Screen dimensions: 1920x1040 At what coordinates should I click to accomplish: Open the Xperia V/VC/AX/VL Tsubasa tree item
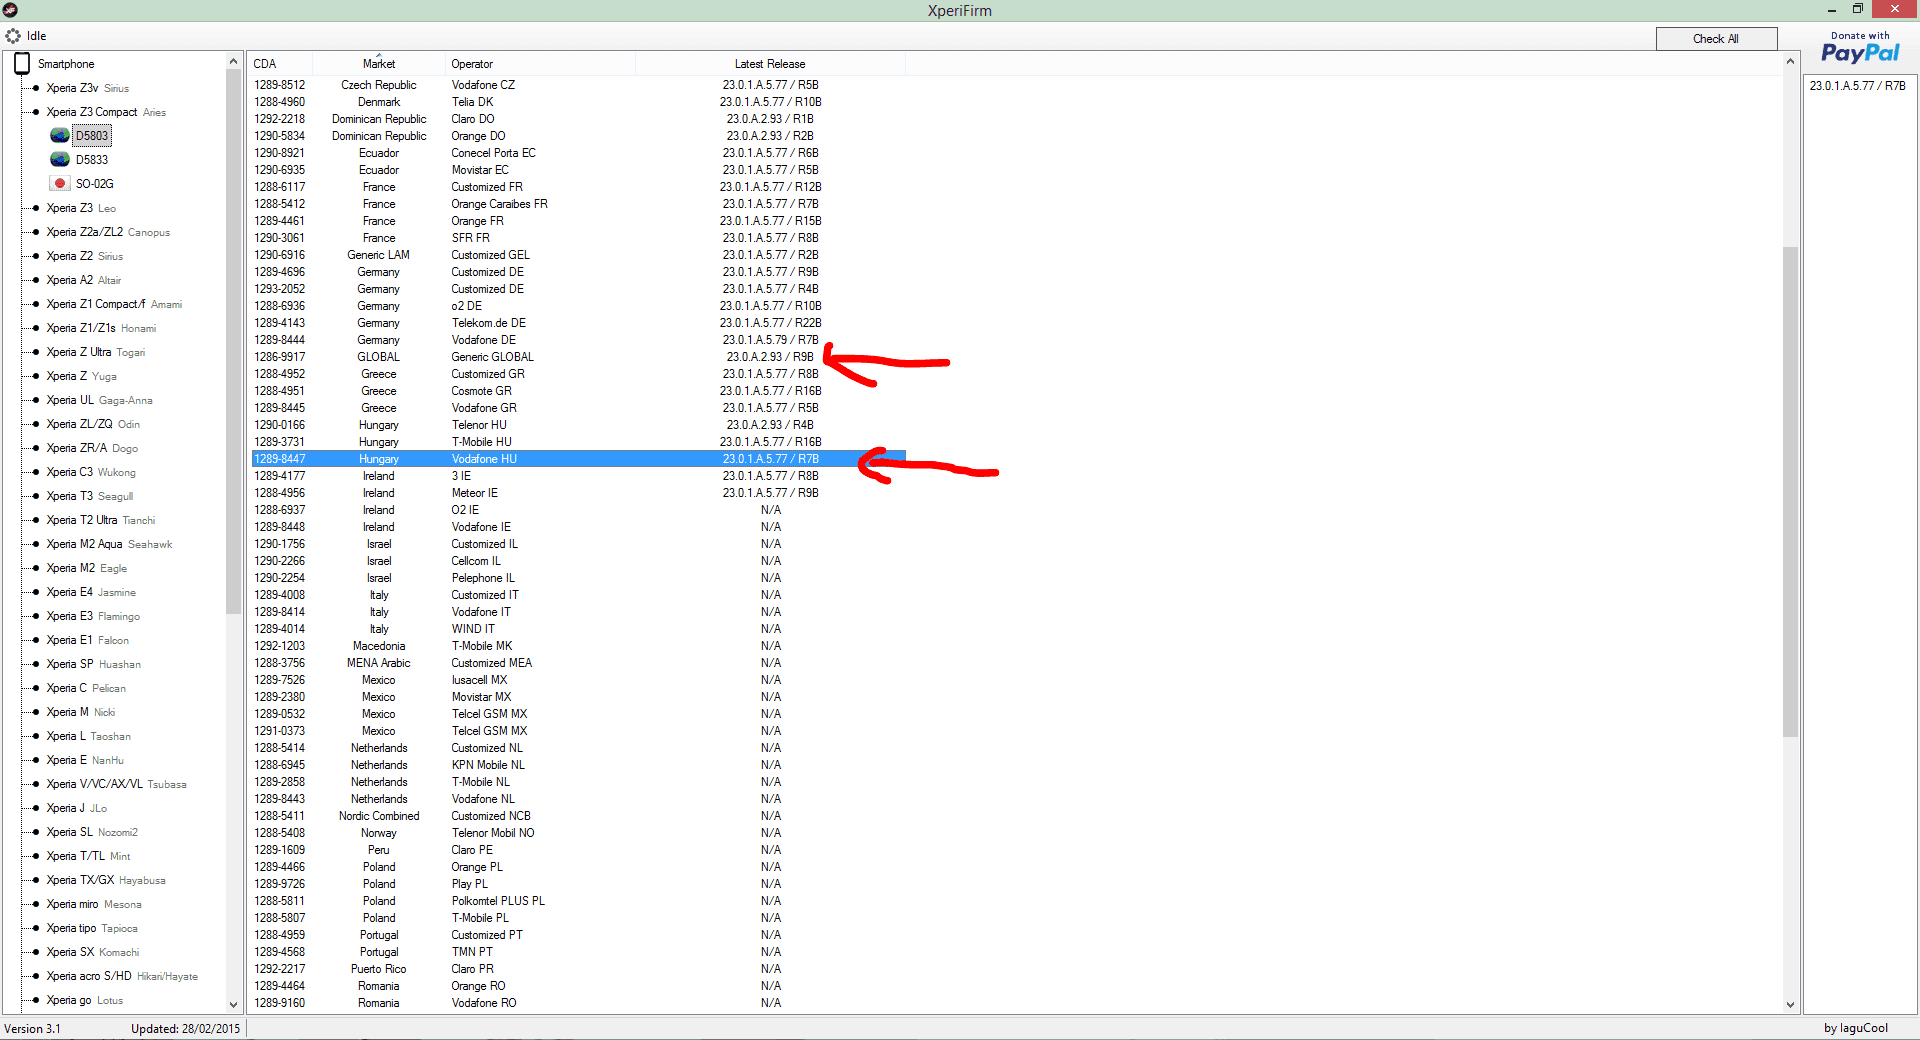pos(116,784)
